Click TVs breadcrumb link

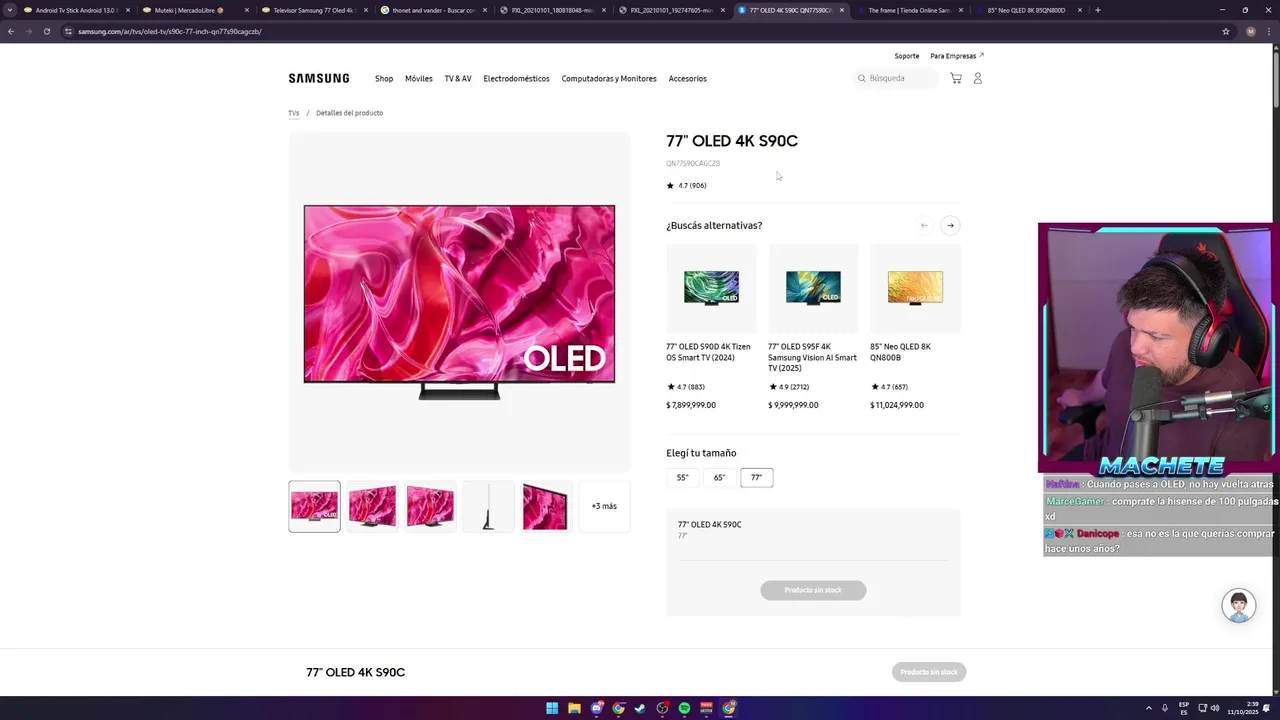294,113
